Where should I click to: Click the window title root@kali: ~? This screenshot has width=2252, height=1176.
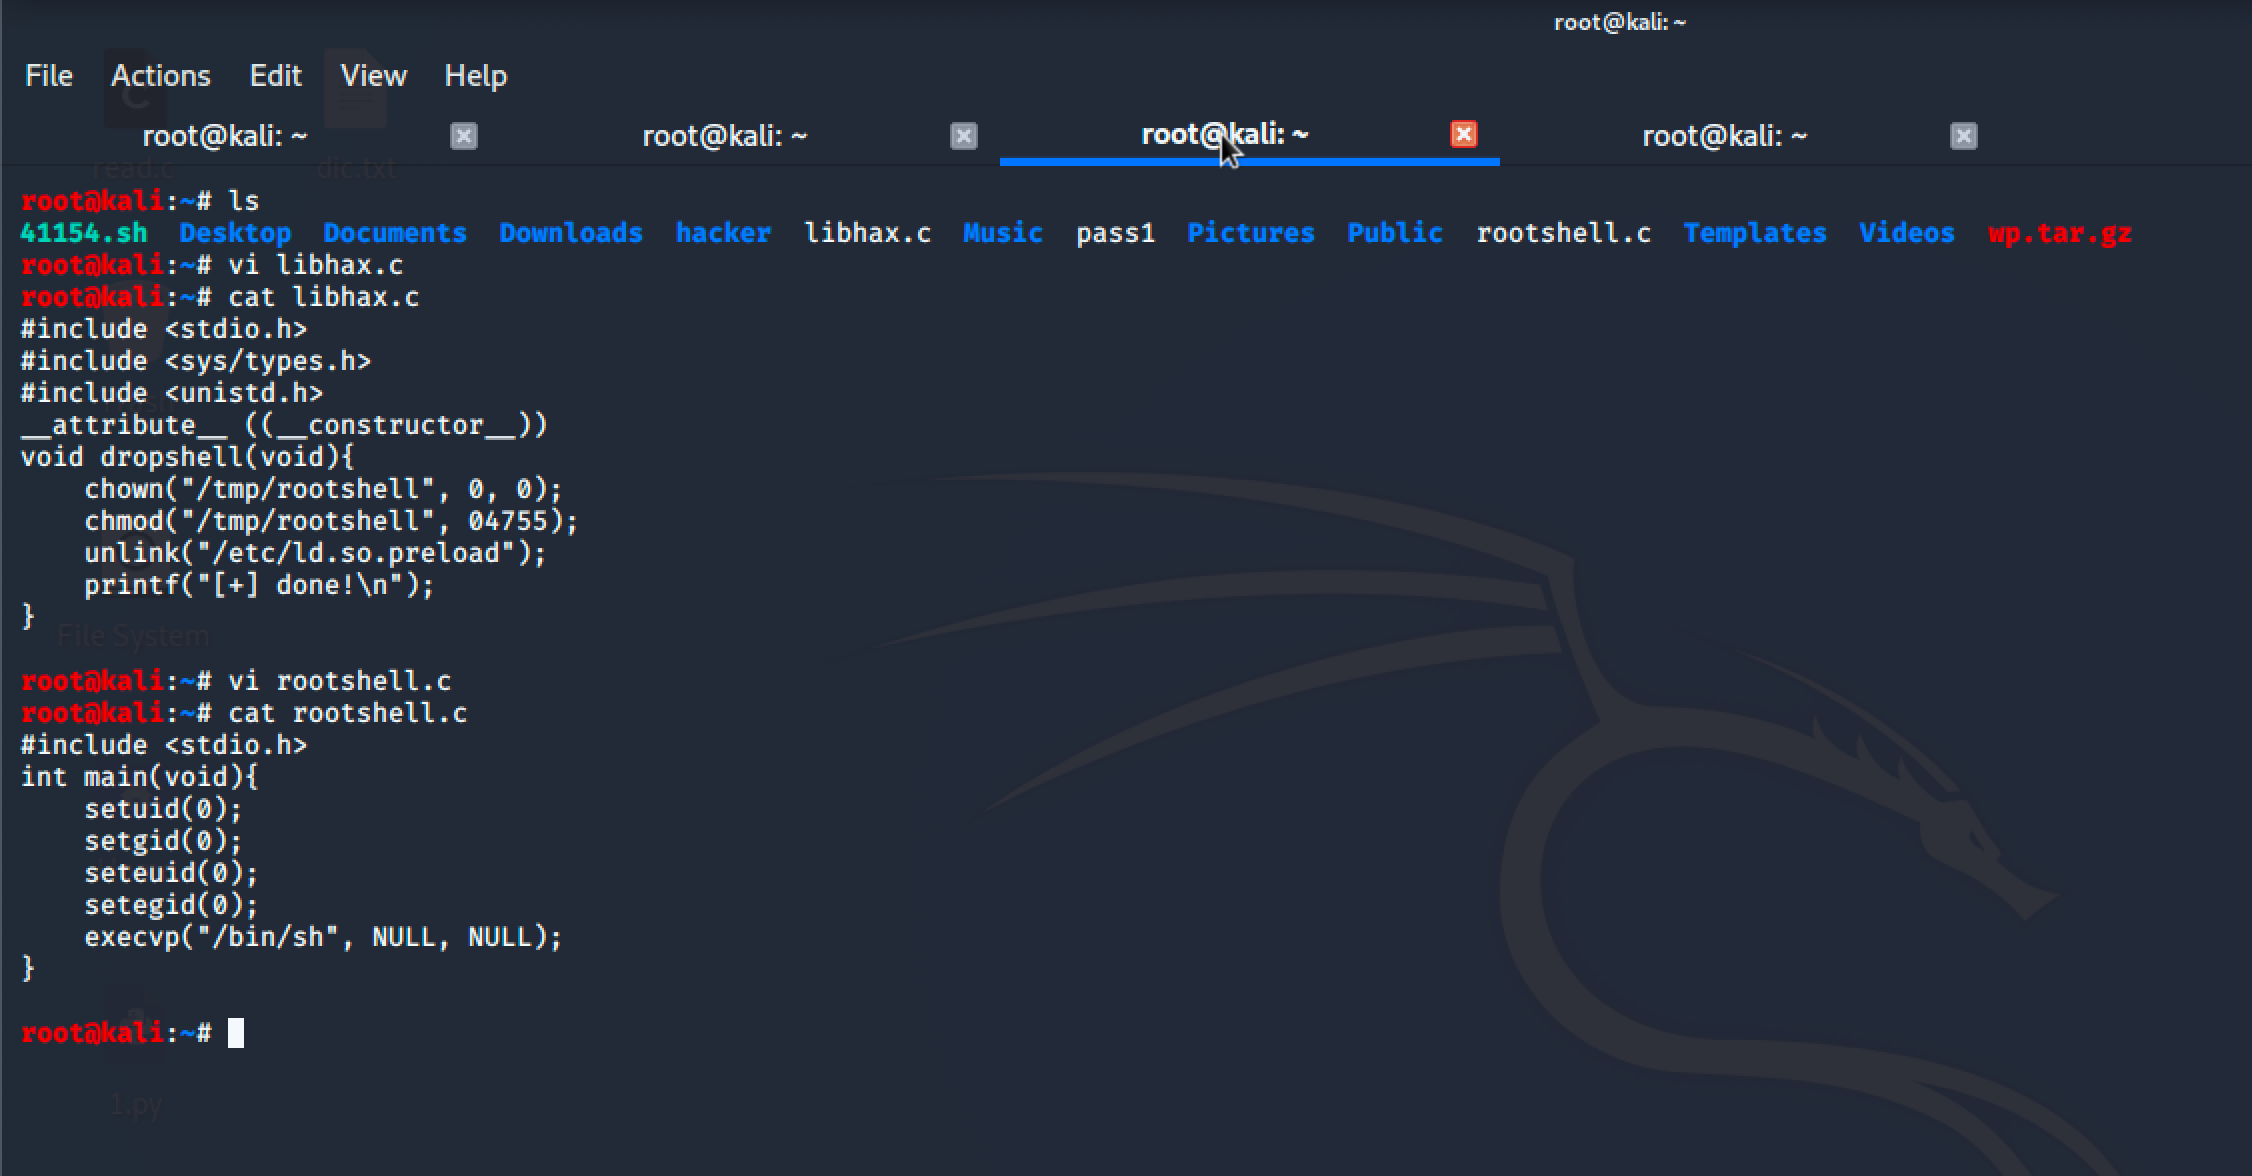tap(1619, 22)
